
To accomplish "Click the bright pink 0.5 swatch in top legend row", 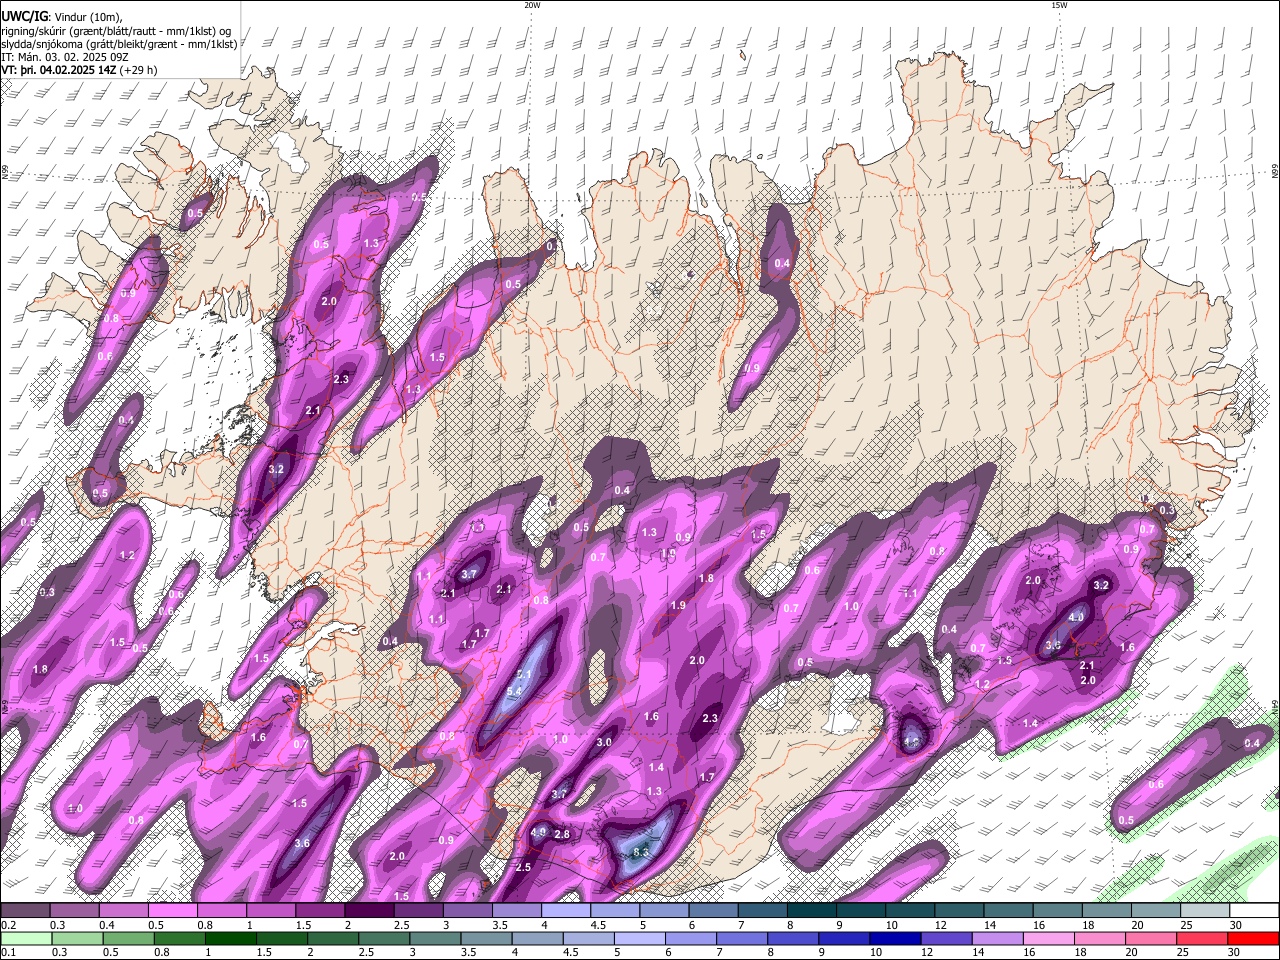I will tap(172, 910).
